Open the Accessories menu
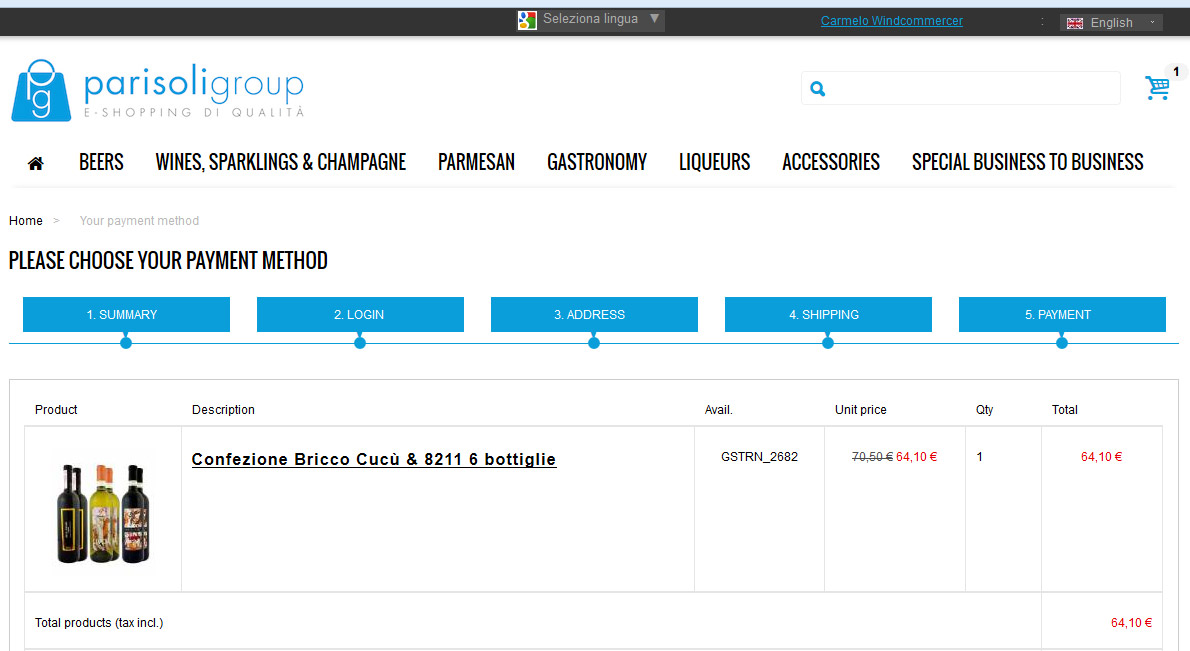 (831, 162)
